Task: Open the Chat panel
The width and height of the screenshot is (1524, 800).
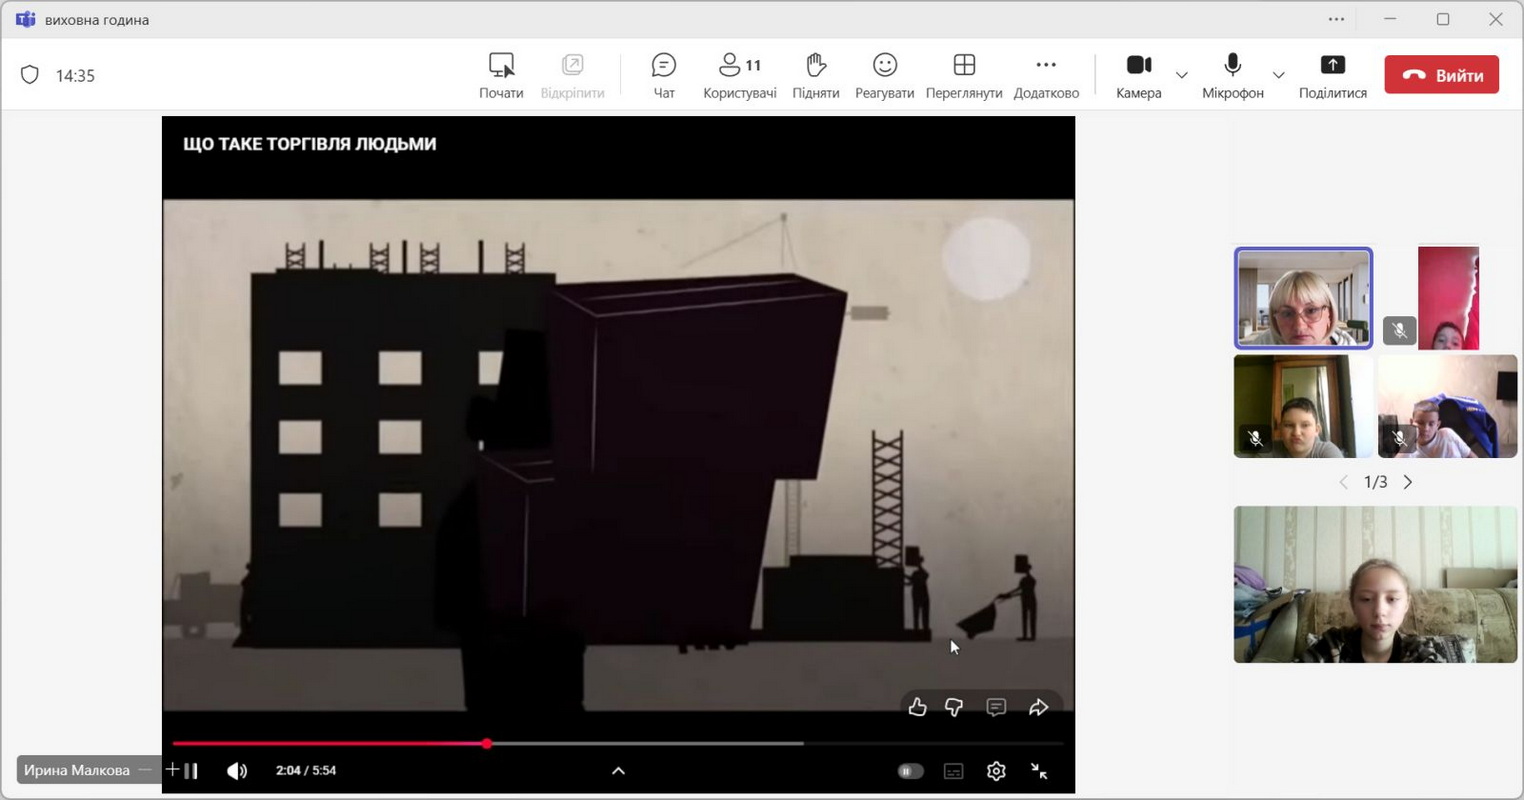Action: coord(663,76)
